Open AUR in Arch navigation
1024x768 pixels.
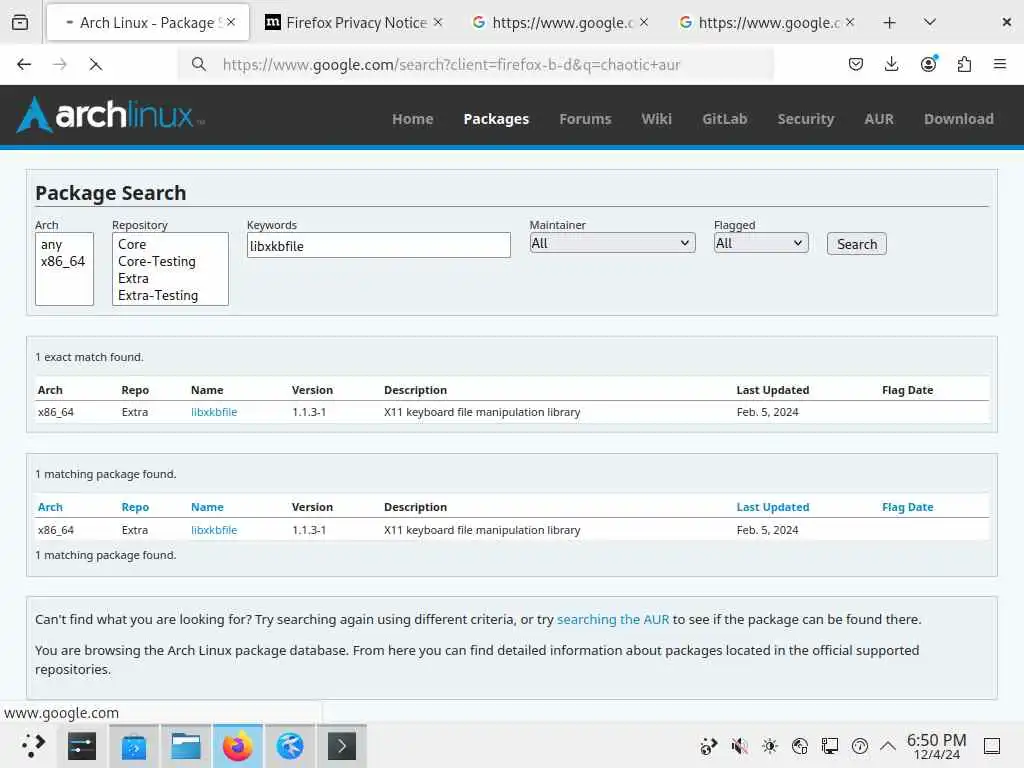coord(879,119)
